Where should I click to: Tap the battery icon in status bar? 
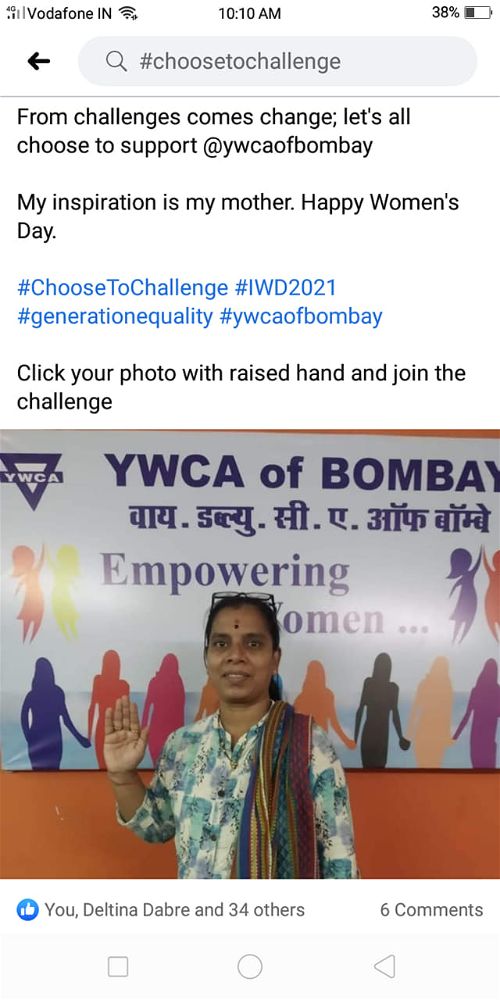coord(478,12)
